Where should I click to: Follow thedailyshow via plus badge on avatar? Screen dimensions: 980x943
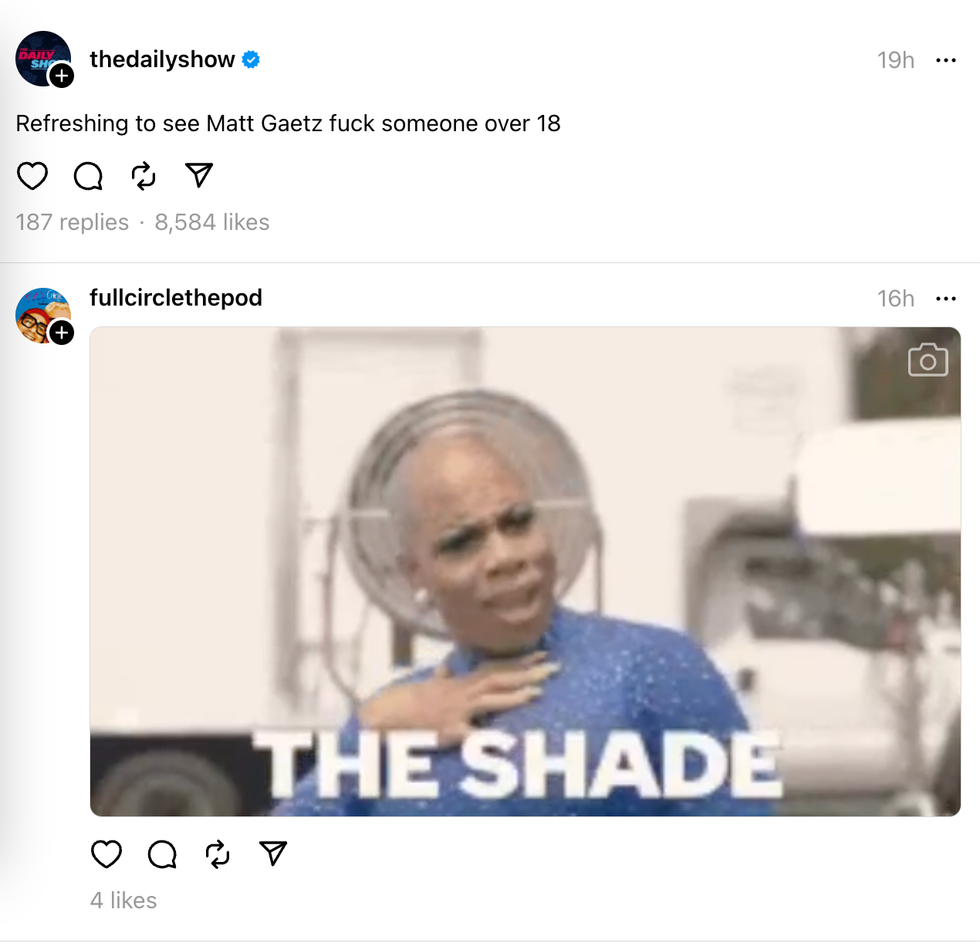tap(61, 76)
